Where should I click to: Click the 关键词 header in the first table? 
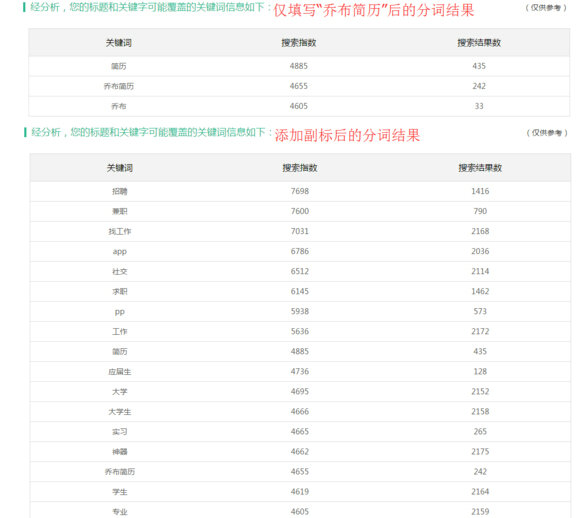pos(118,43)
